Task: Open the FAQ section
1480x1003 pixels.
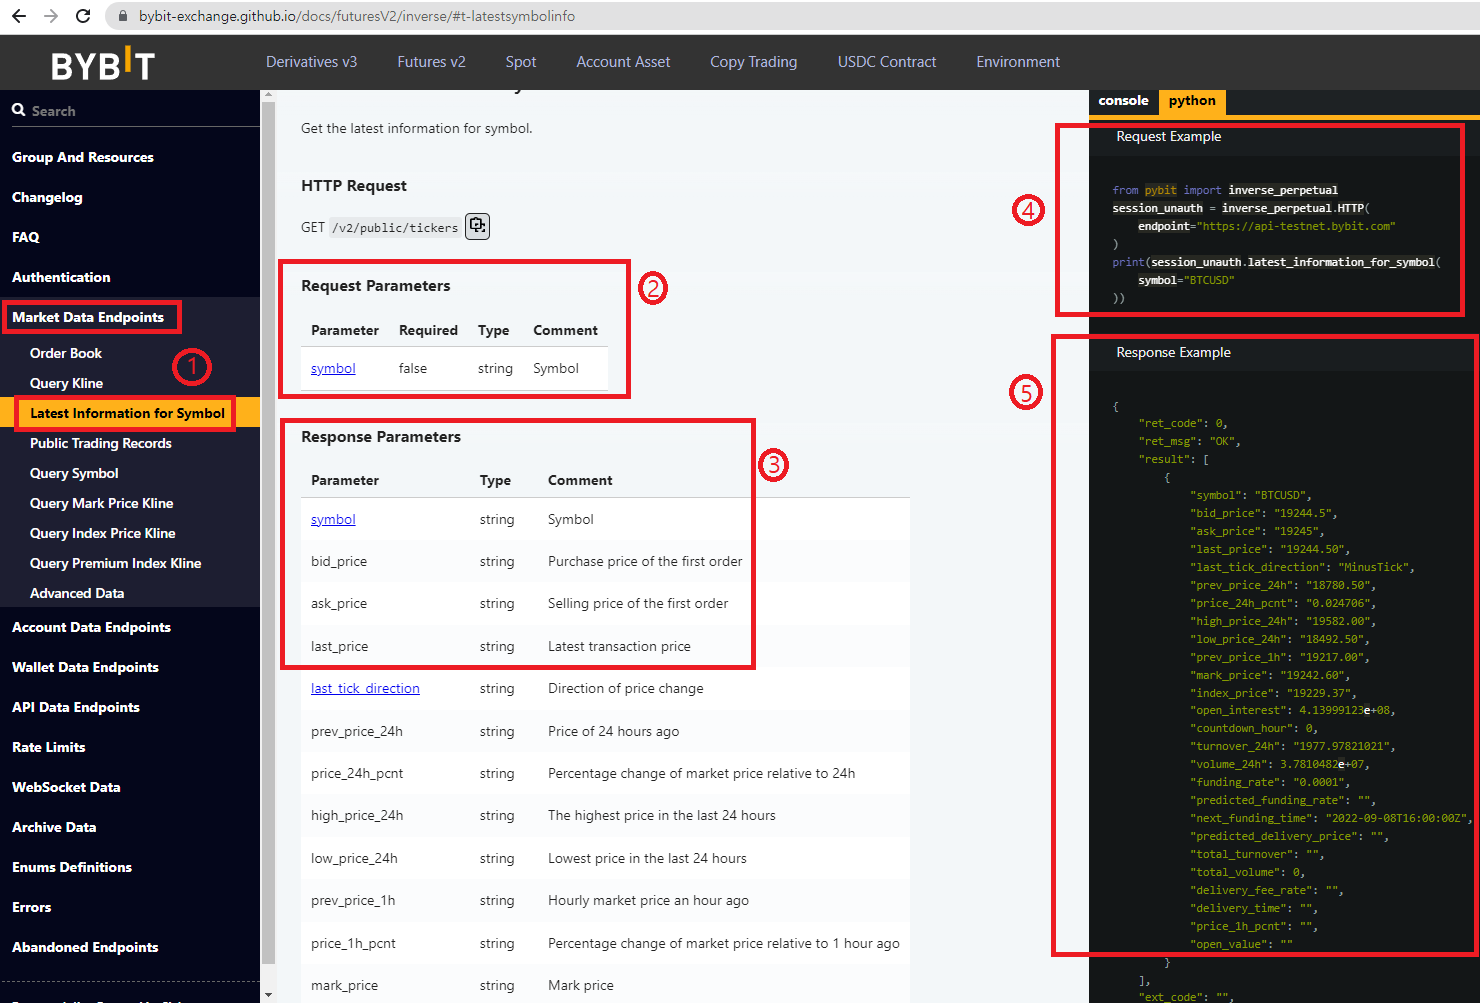Action: point(25,237)
